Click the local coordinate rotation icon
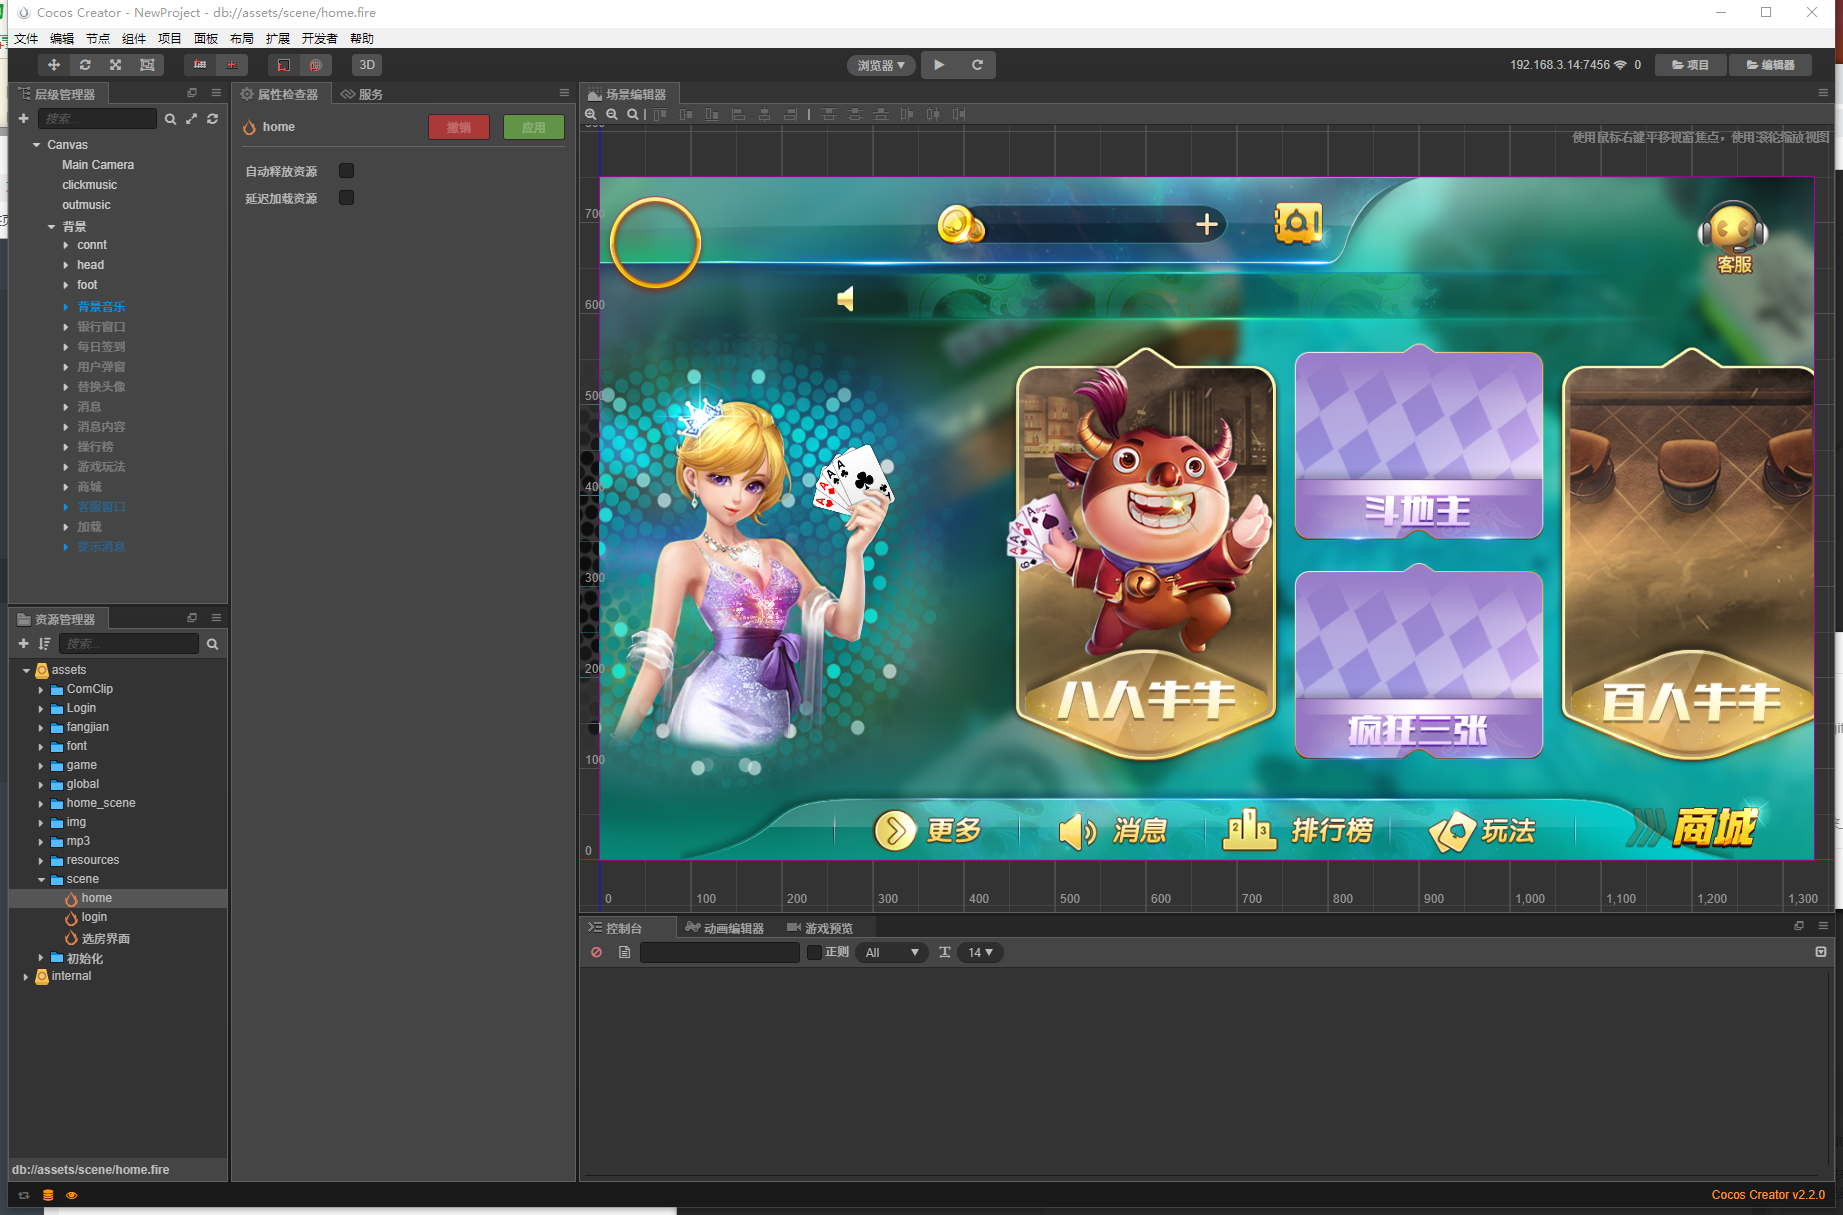This screenshot has width=1843, height=1215. [284, 65]
